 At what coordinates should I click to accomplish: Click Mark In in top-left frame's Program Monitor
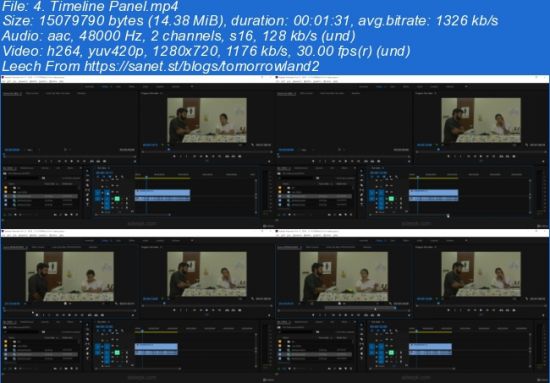click(181, 156)
